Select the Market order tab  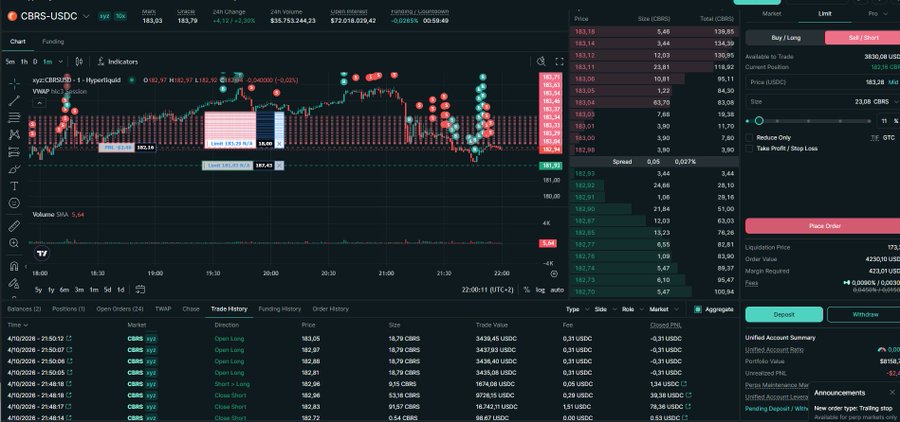(x=771, y=14)
